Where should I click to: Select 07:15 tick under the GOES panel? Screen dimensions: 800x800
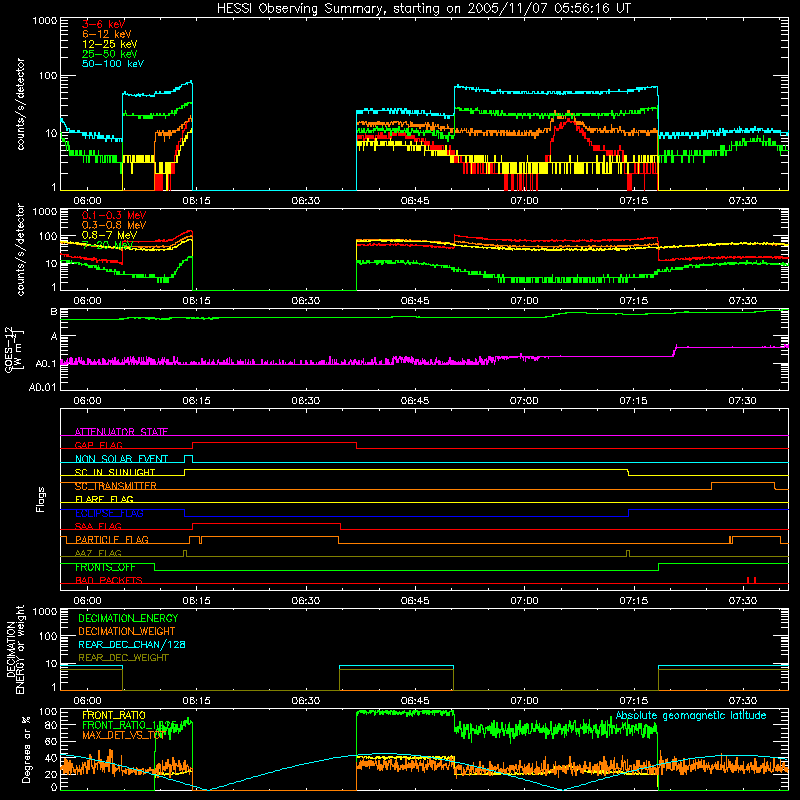[x=634, y=401]
